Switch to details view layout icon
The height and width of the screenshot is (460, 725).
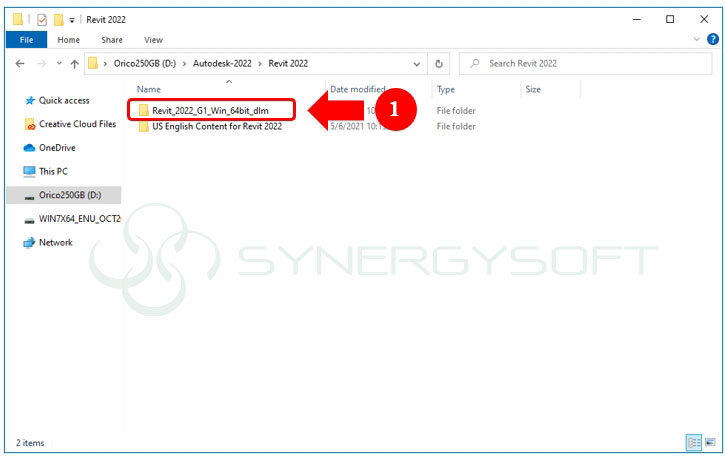pyautogui.click(x=694, y=442)
